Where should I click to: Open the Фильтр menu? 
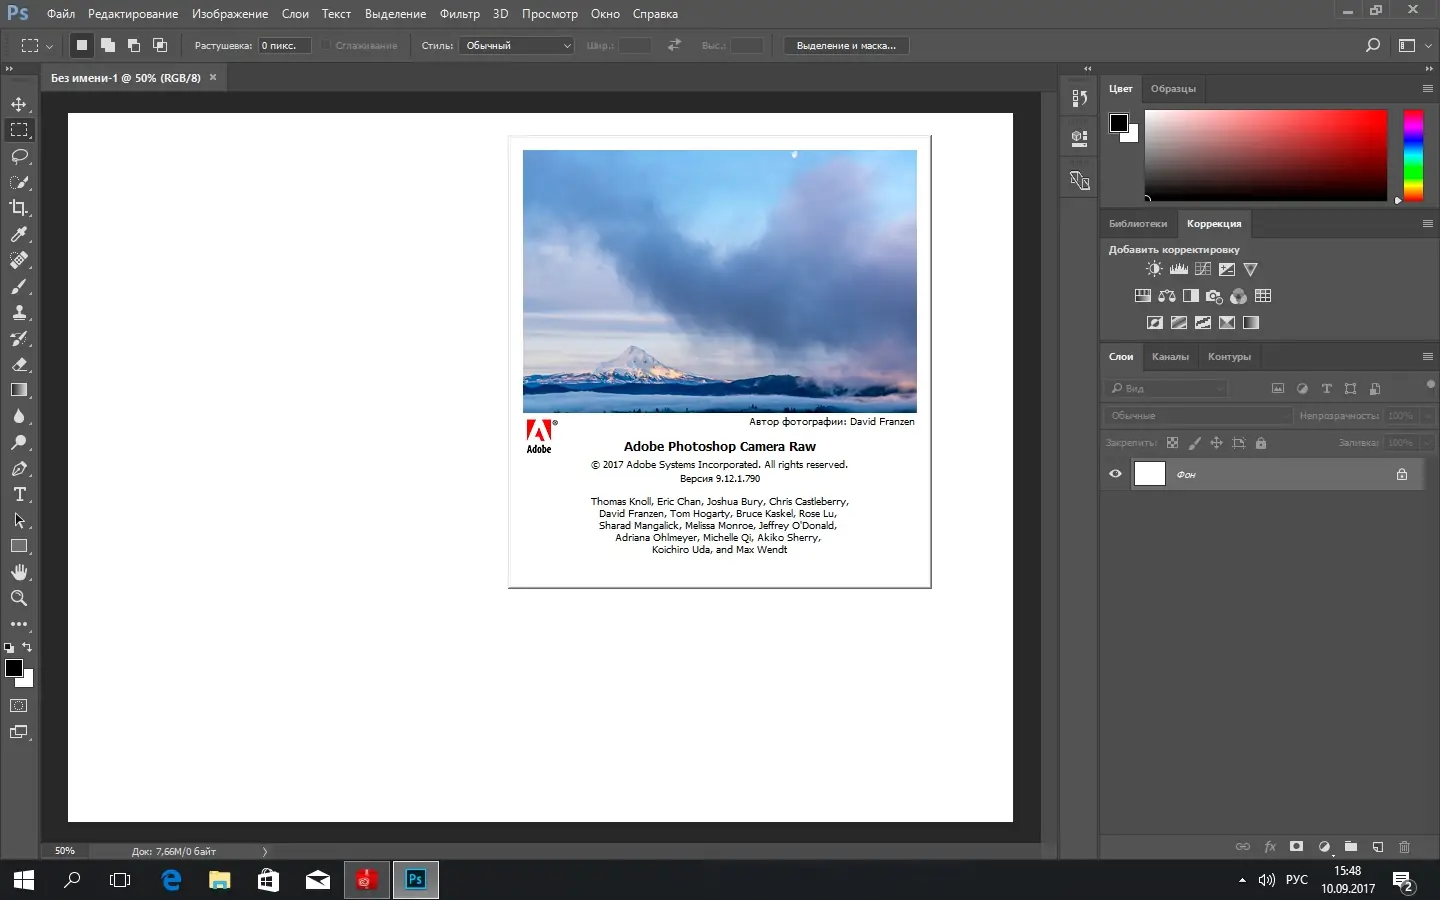[459, 14]
